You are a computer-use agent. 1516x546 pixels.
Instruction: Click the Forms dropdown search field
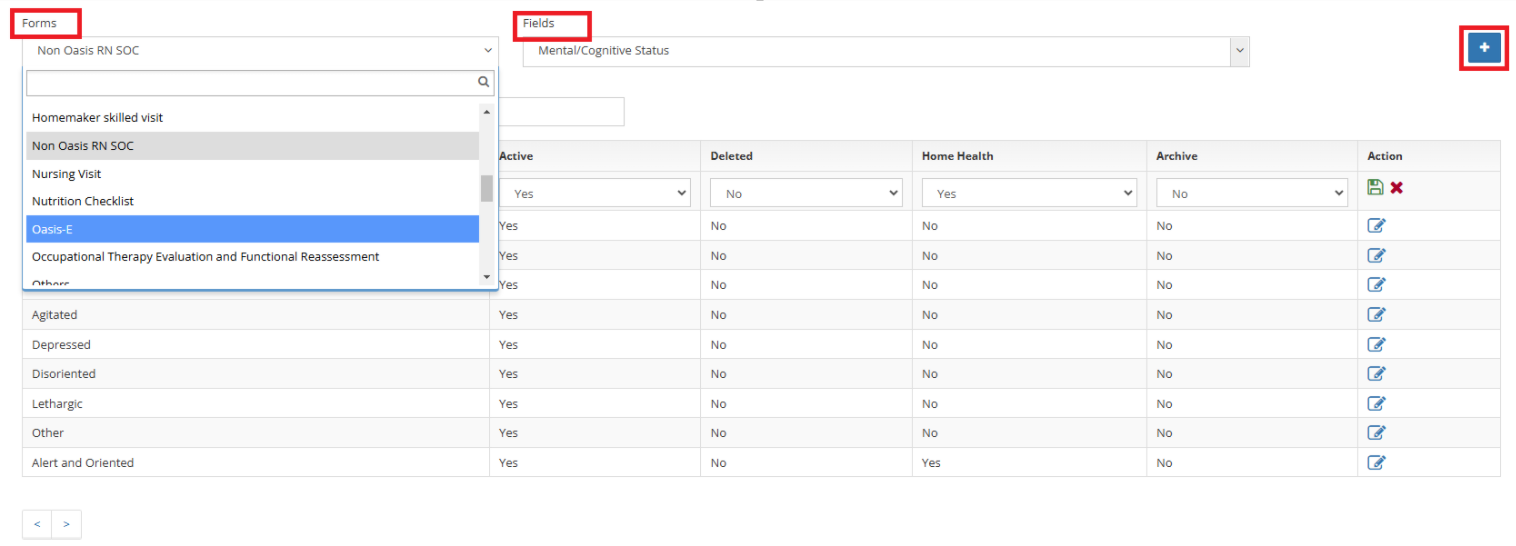(x=260, y=83)
